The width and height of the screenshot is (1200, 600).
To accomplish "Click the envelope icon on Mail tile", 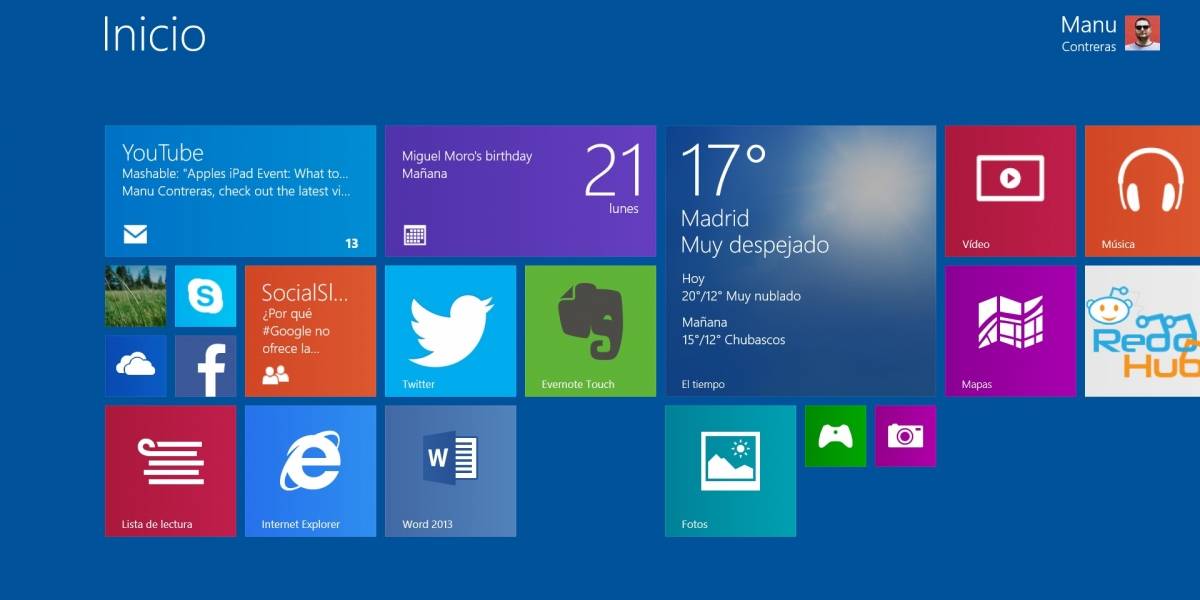I will (135, 235).
